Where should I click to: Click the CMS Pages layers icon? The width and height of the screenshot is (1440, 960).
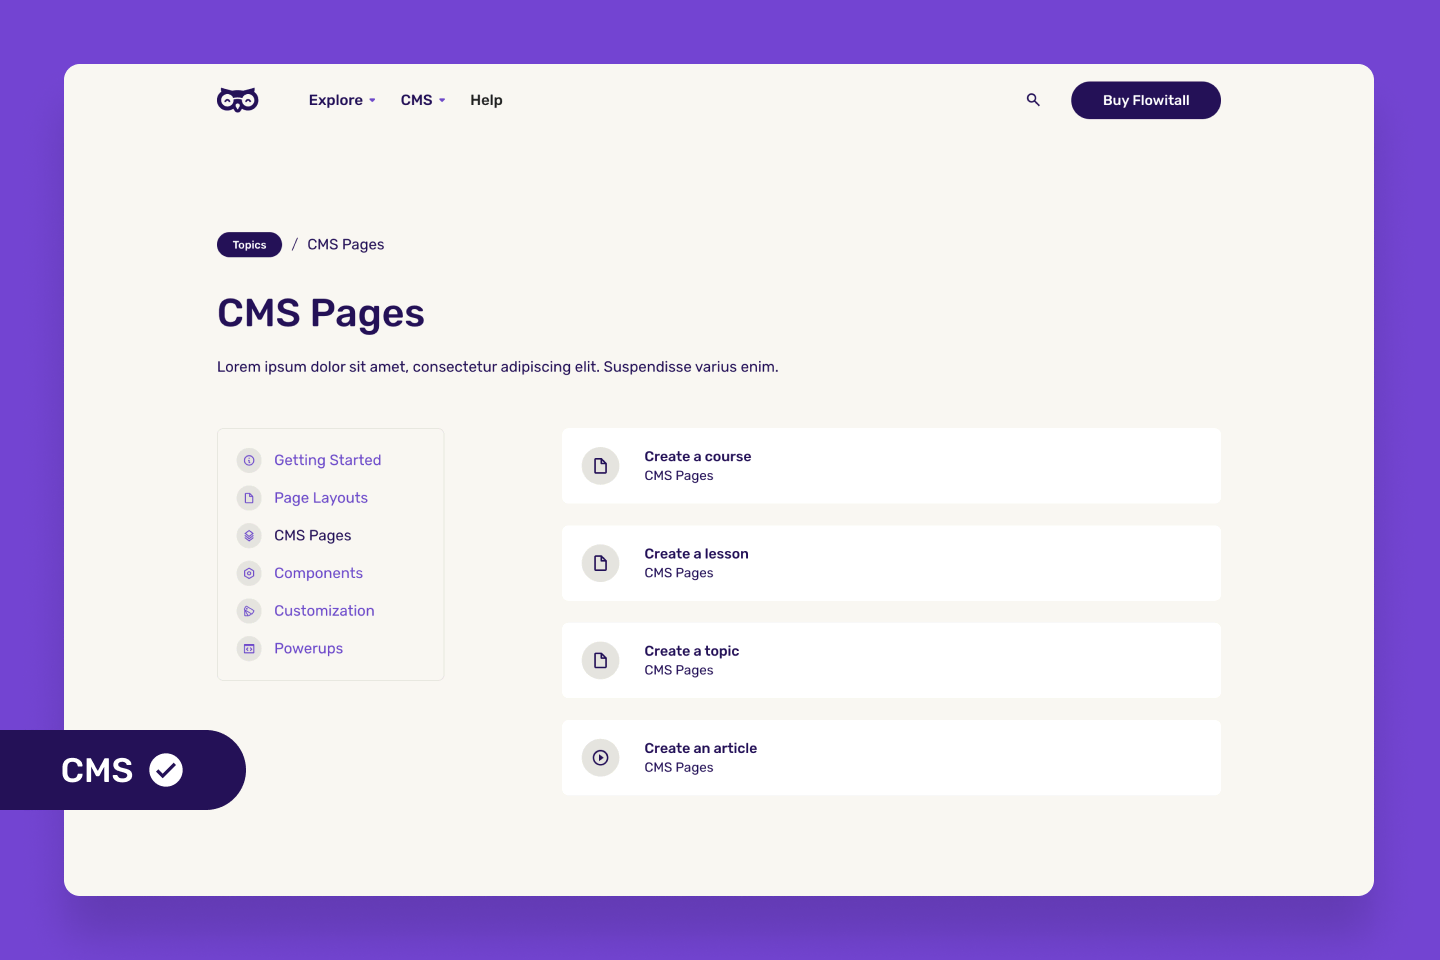[249, 535]
